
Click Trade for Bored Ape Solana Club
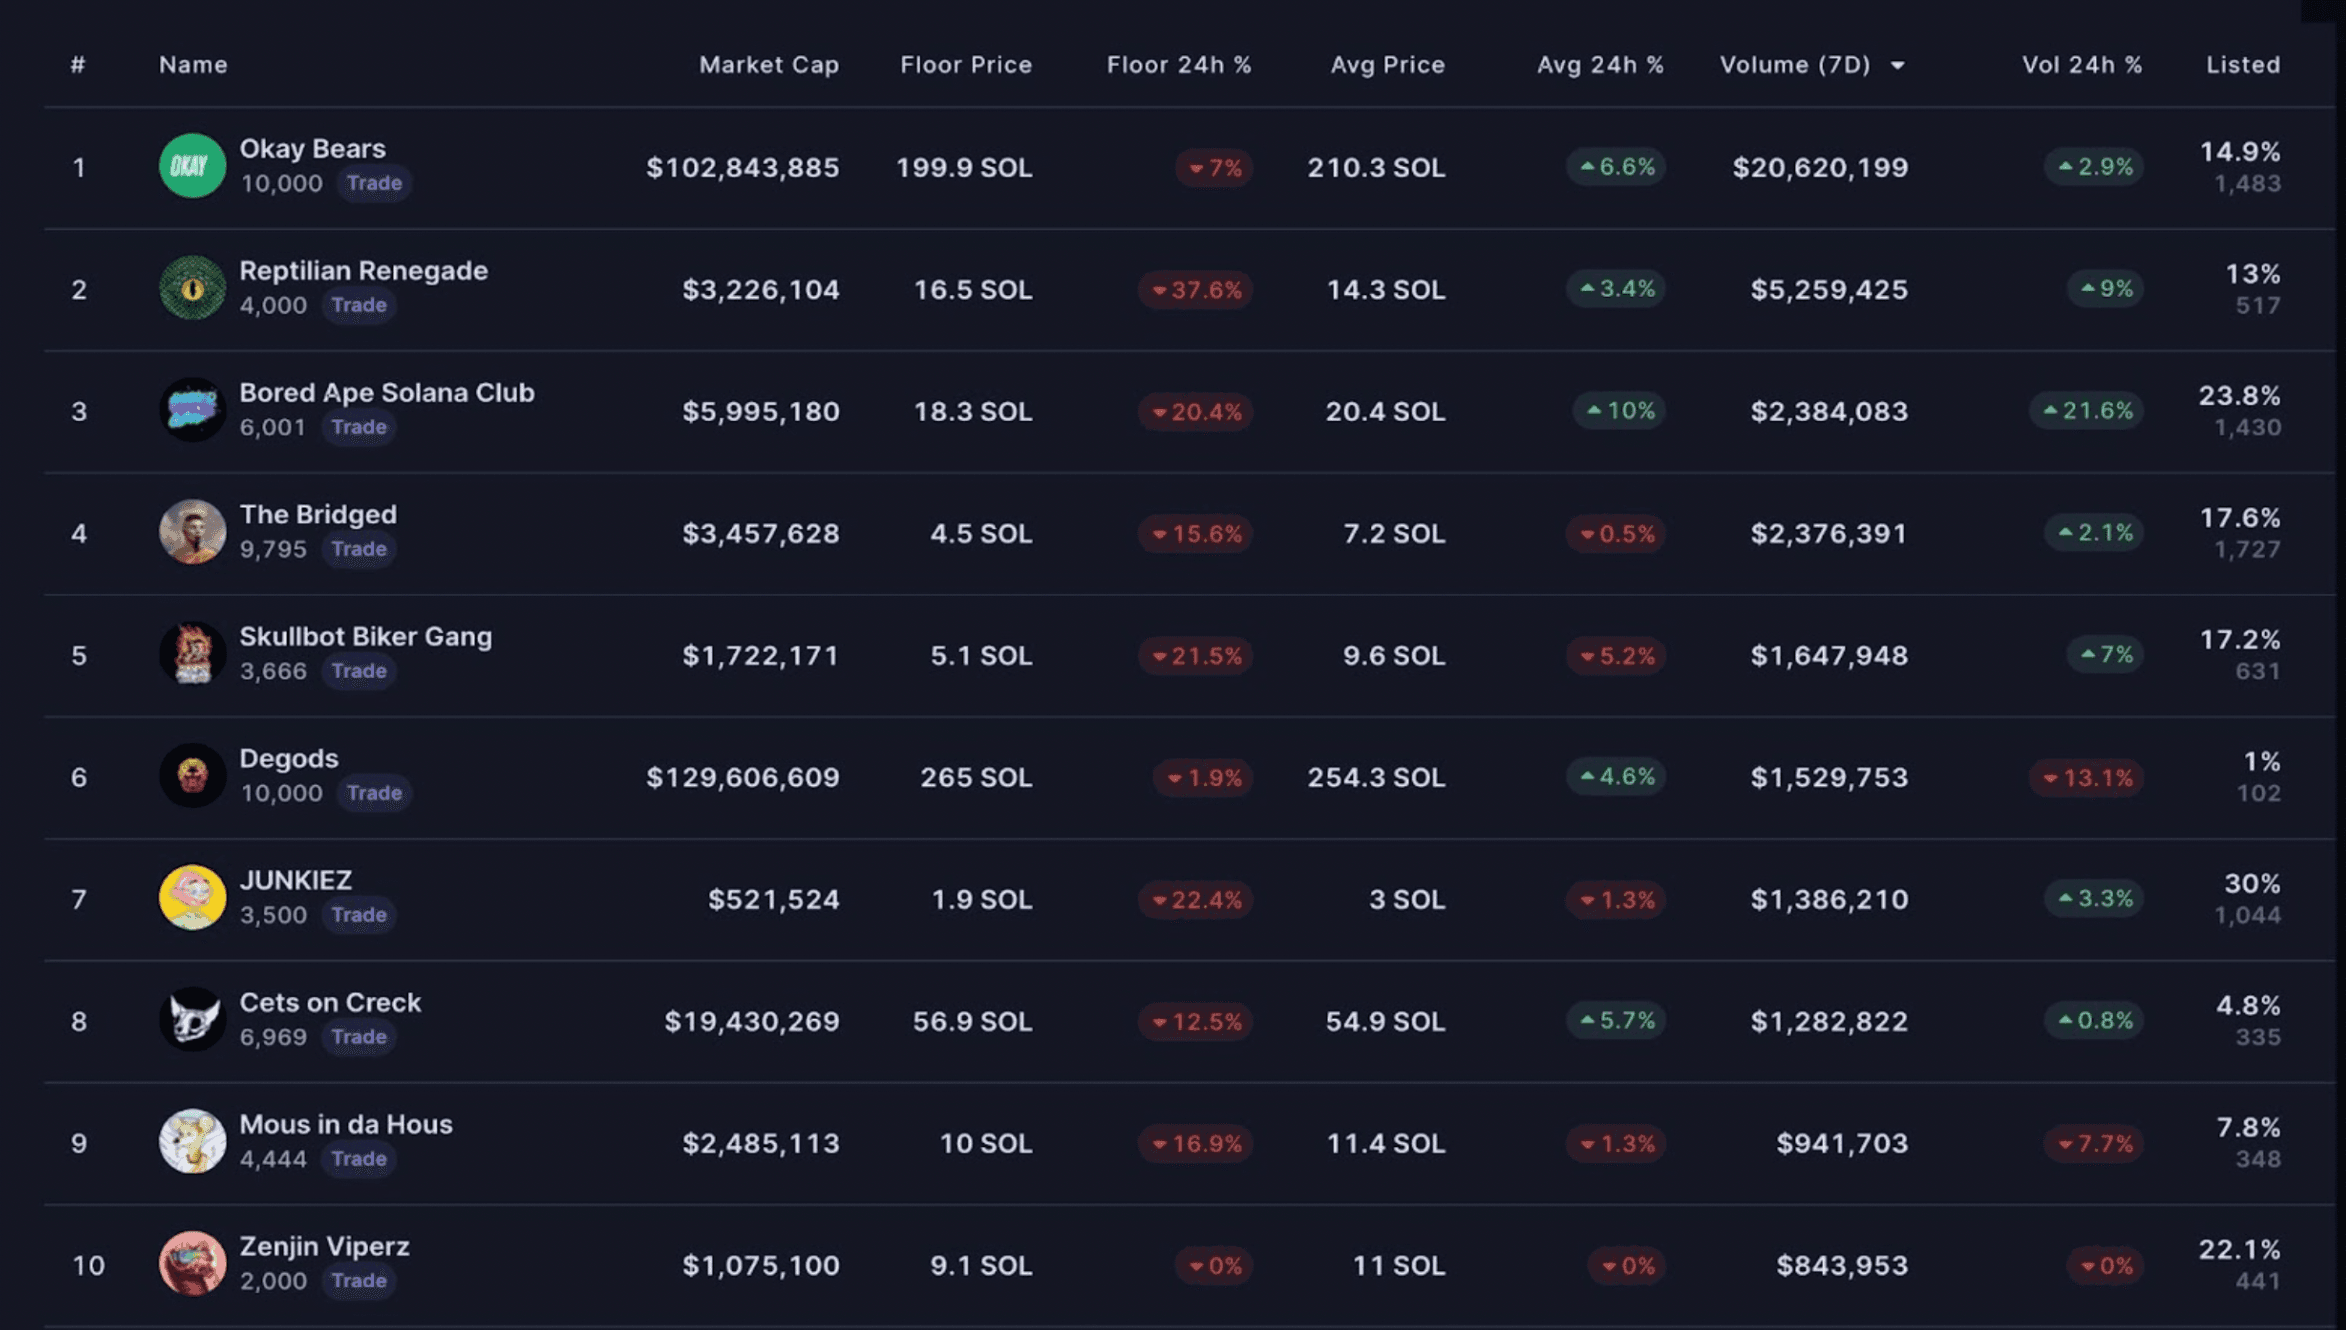tap(359, 427)
